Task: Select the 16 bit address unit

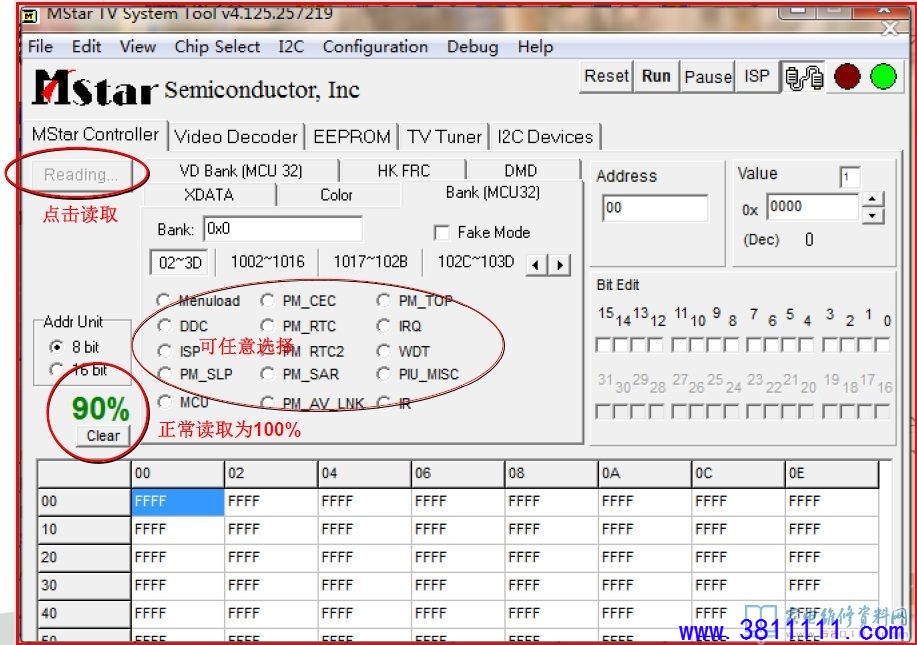Action: [x=57, y=370]
